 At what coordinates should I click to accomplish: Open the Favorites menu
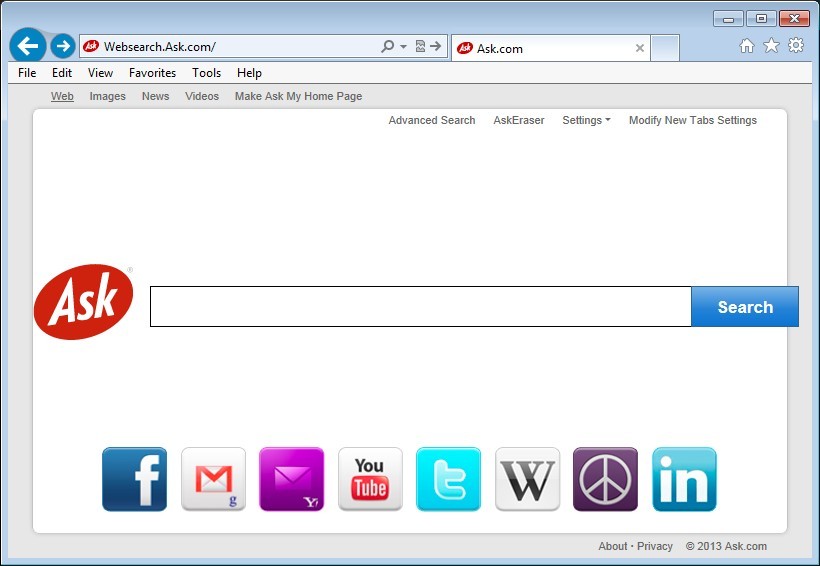[152, 73]
